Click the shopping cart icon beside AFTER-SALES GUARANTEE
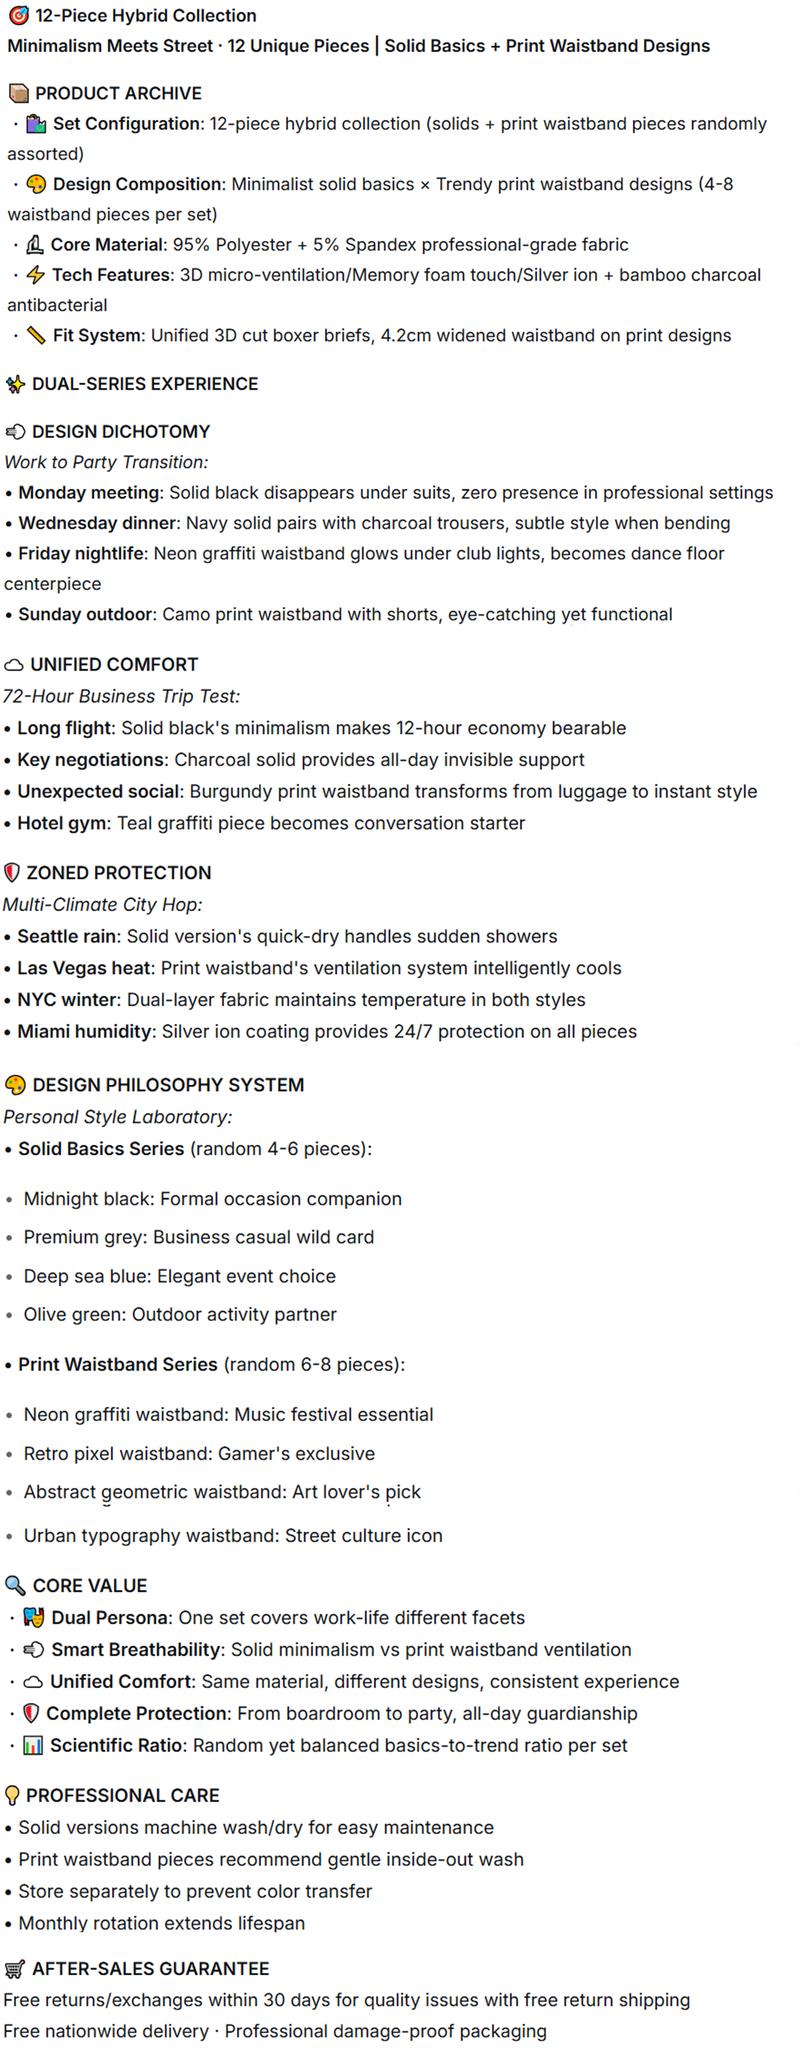 15,1969
